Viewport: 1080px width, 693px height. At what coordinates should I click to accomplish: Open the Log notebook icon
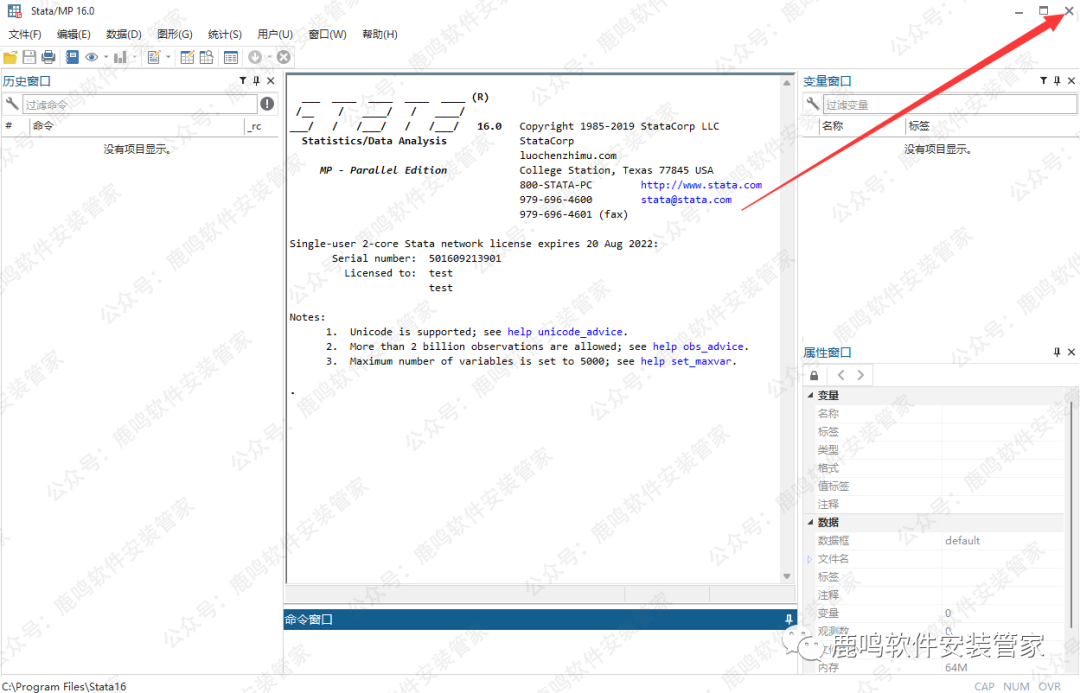click(x=72, y=57)
